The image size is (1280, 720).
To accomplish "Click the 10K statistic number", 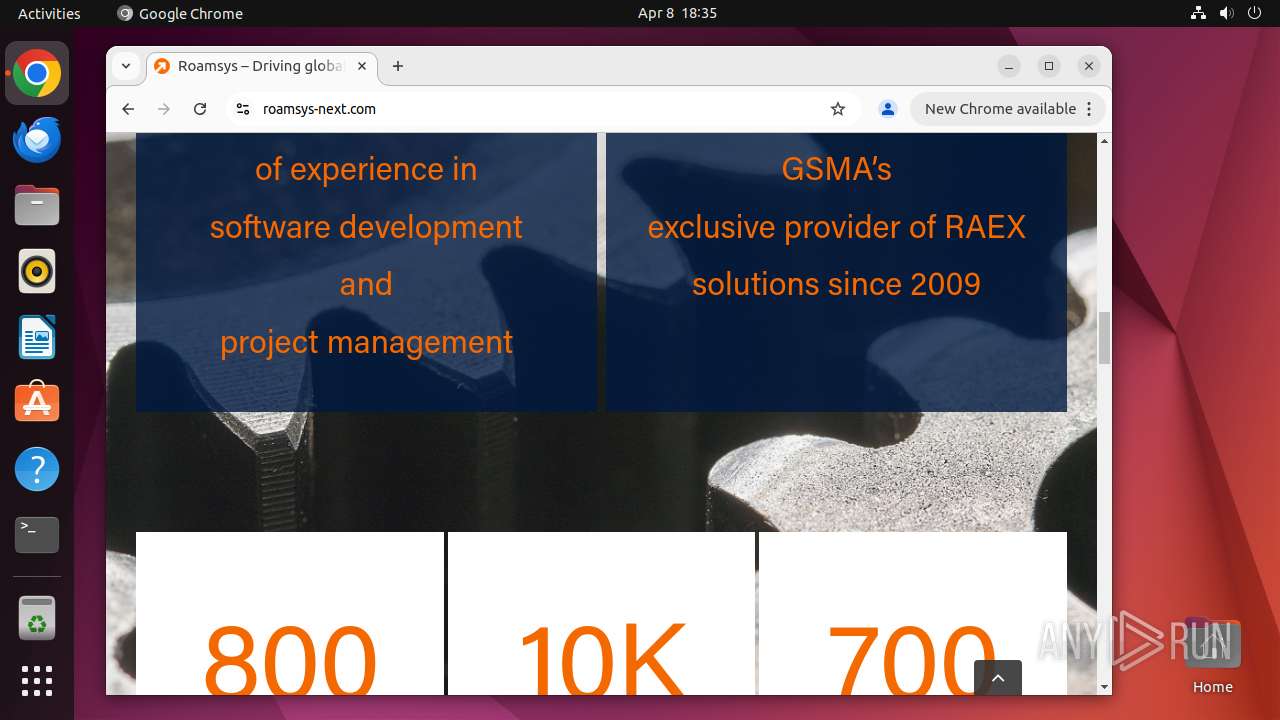I will point(601,659).
